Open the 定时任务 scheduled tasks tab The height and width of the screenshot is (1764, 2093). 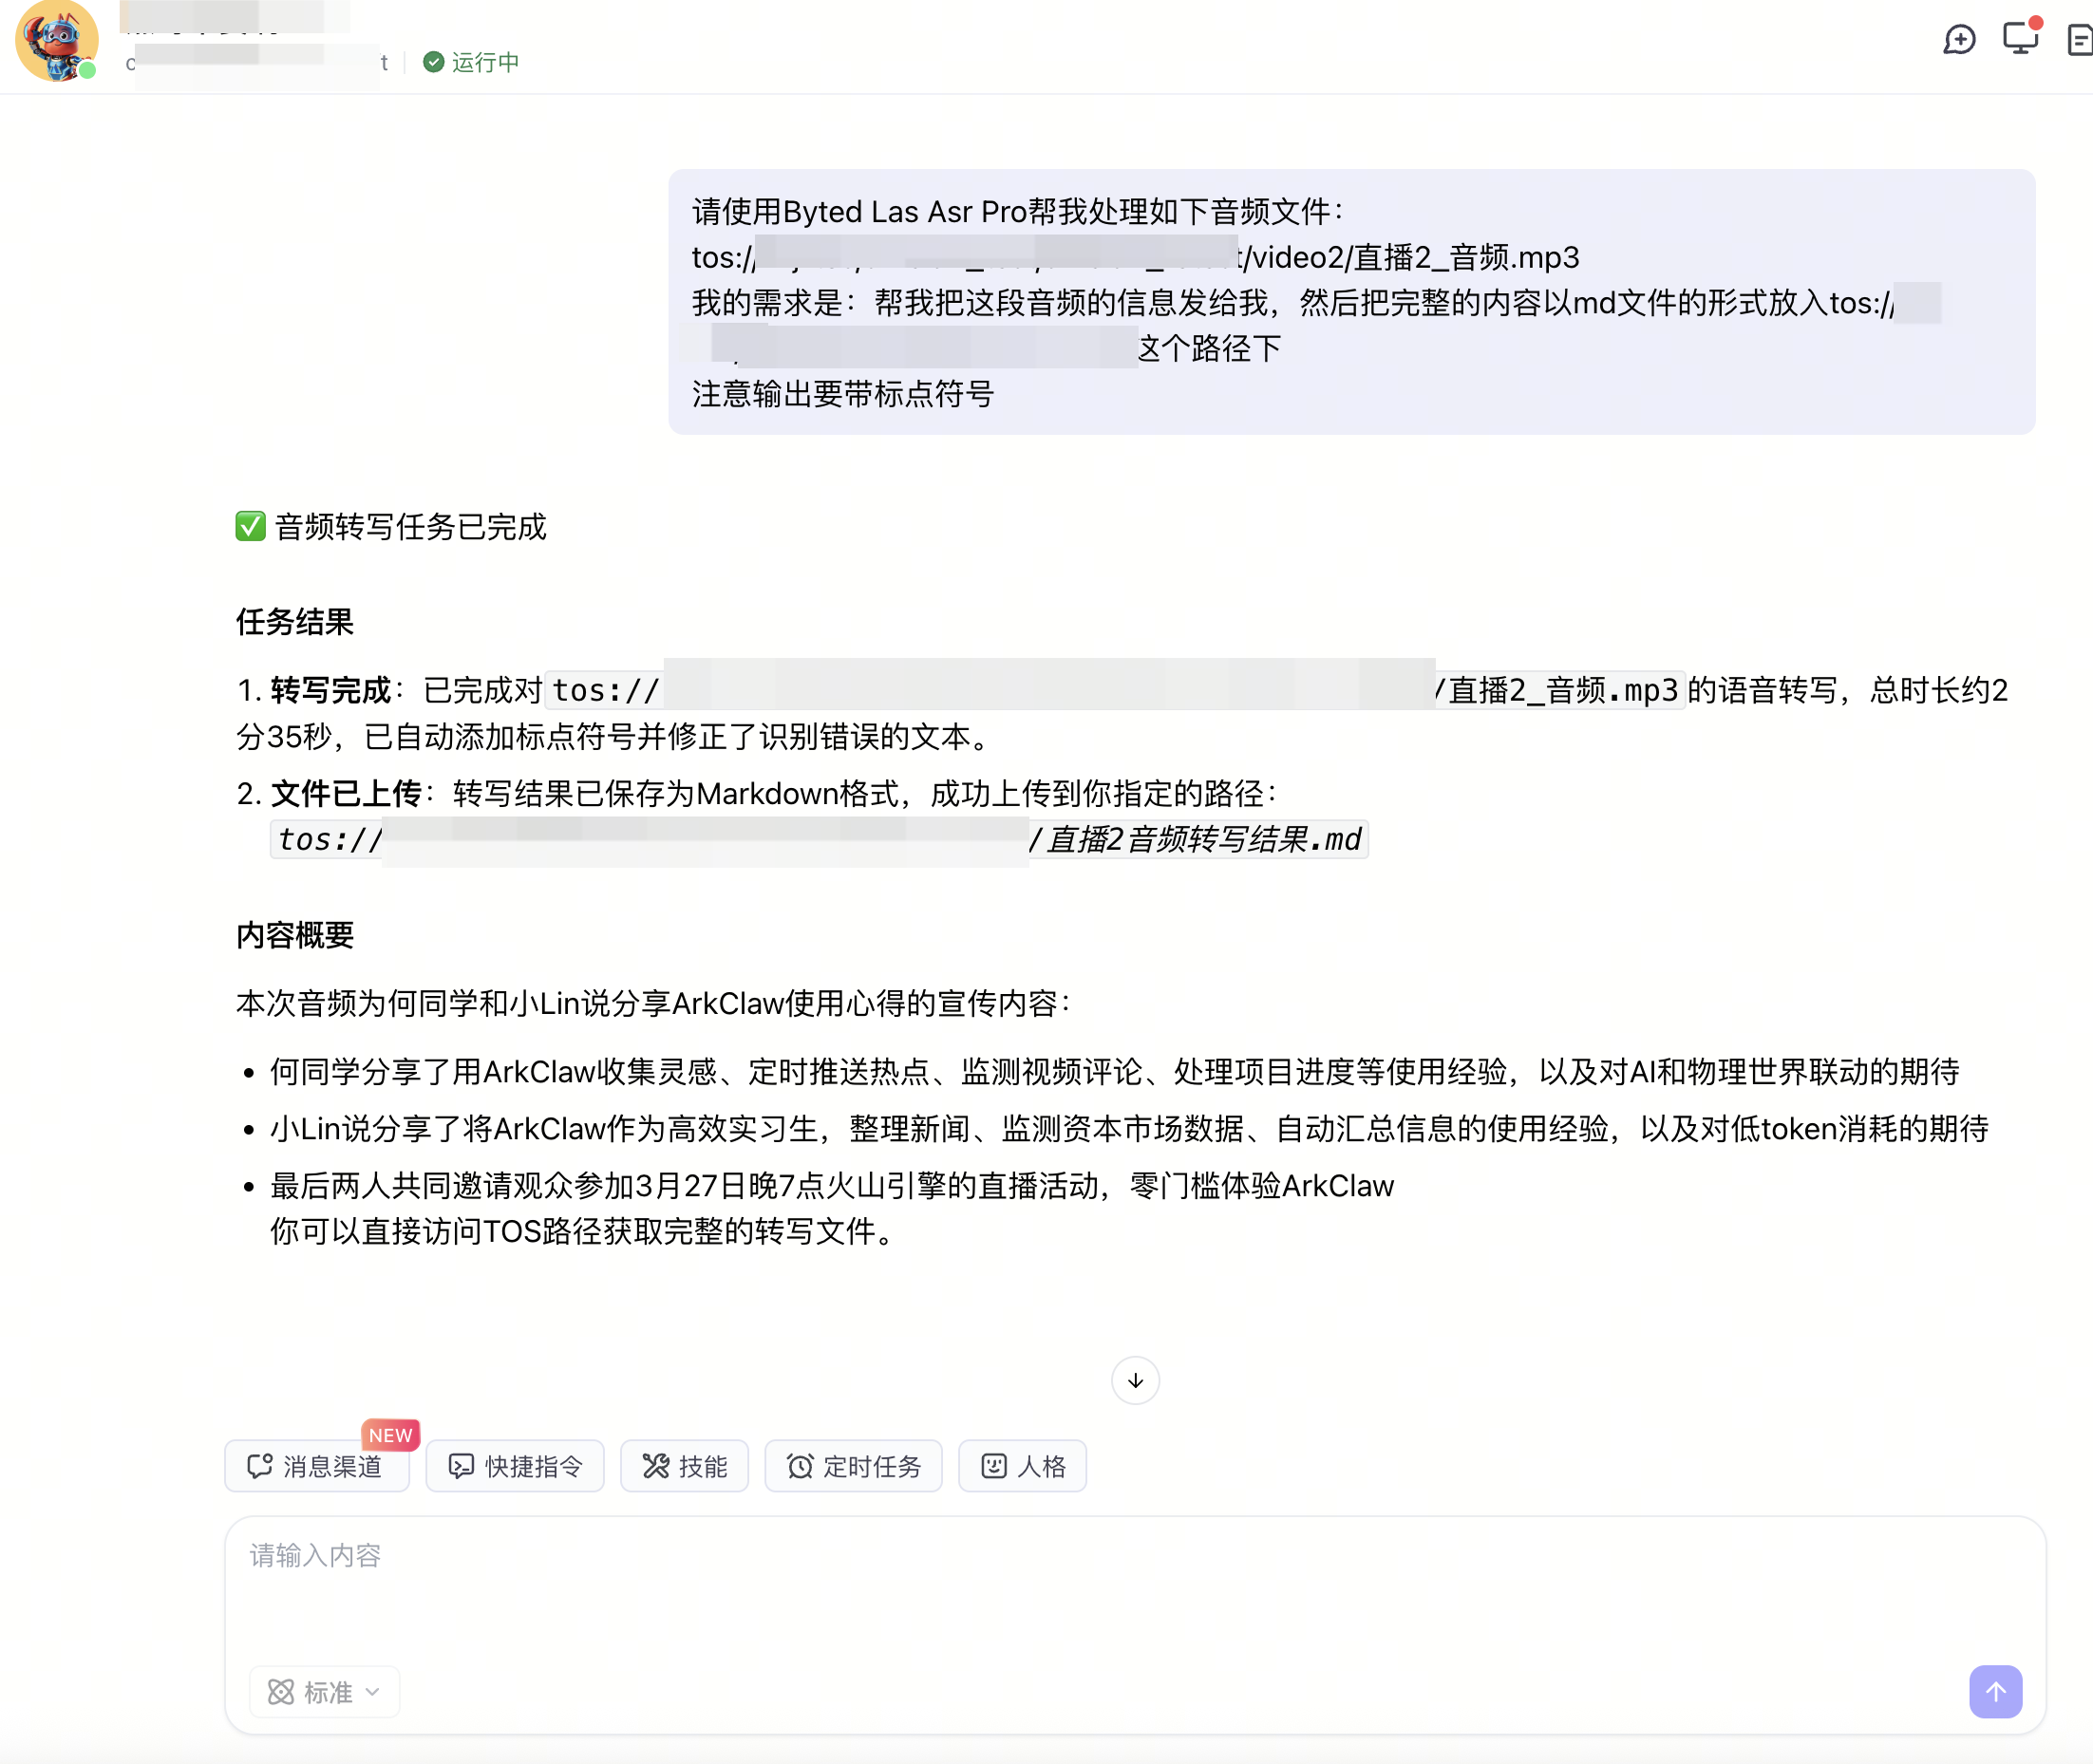(853, 1466)
